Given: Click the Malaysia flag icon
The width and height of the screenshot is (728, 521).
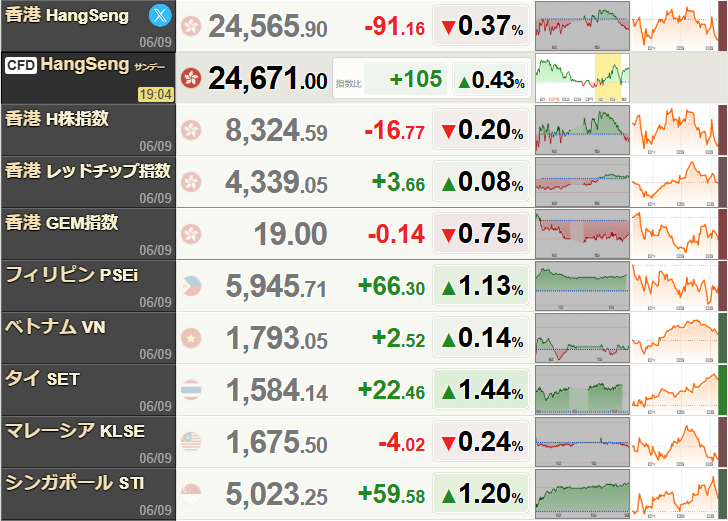Looking at the screenshot, I should tap(191, 442).
